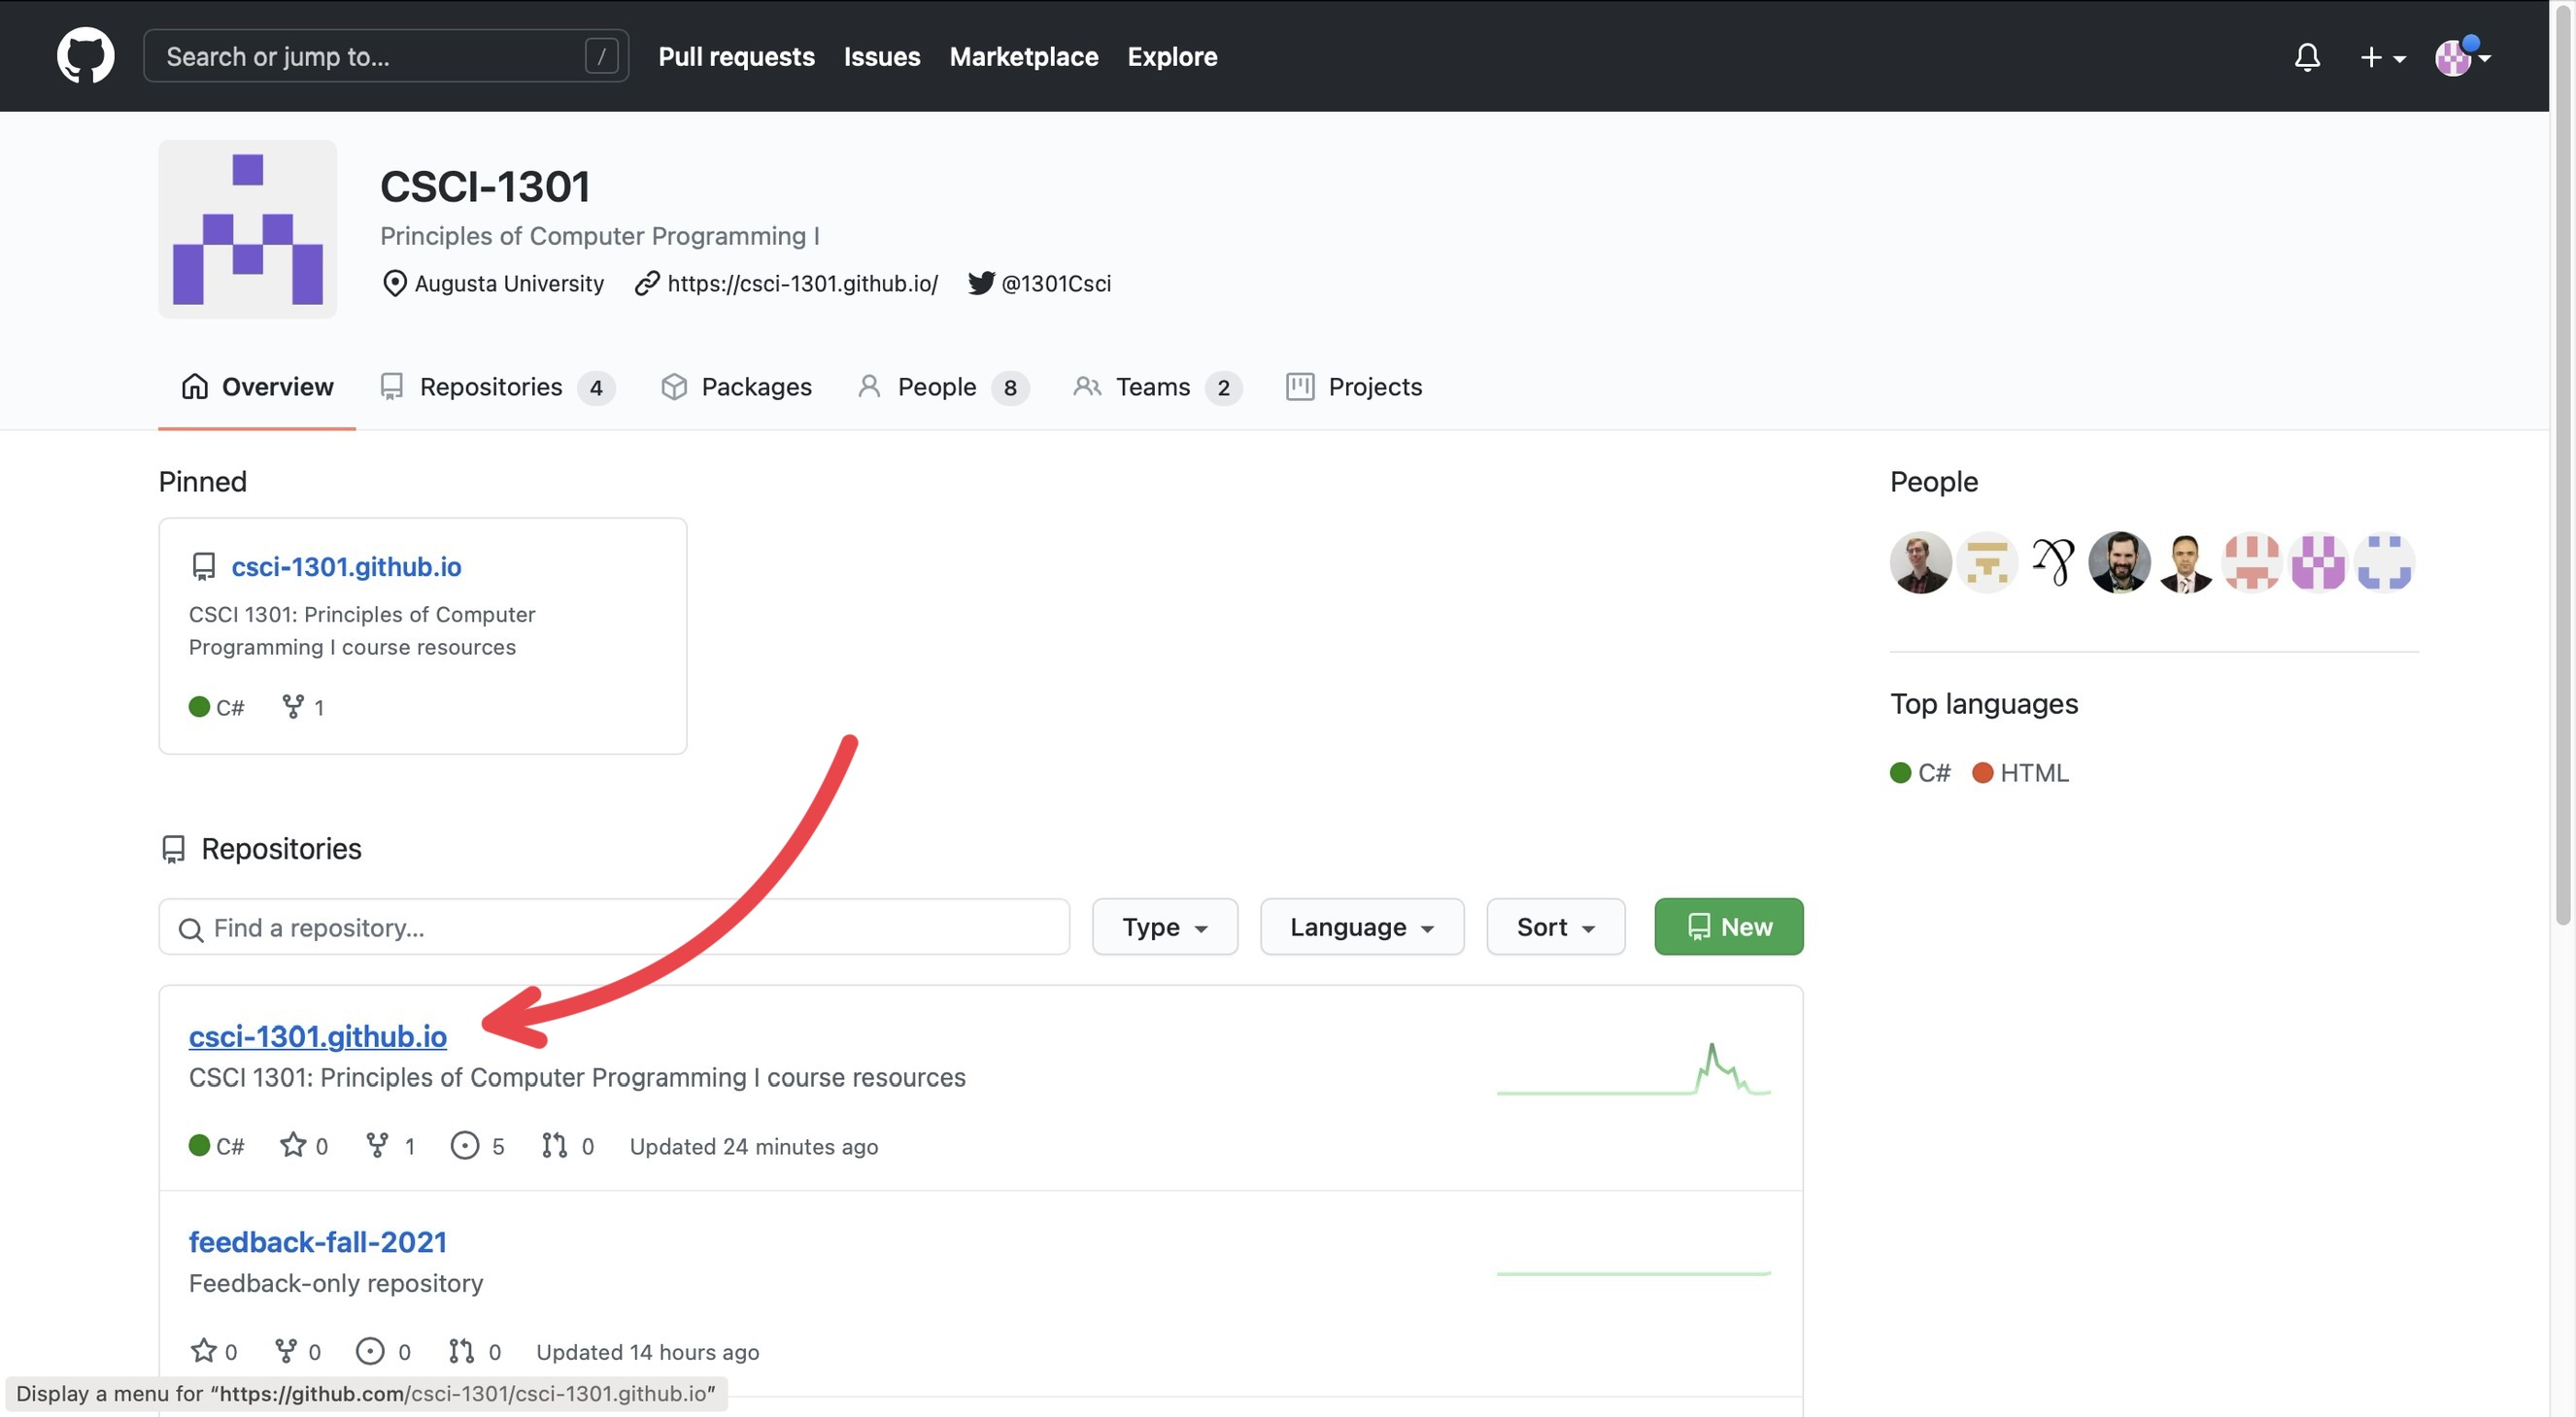Image resolution: width=2576 pixels, height=1417 pixels.
Task: Click the New repository button
Action: [x=1728, y=927]
